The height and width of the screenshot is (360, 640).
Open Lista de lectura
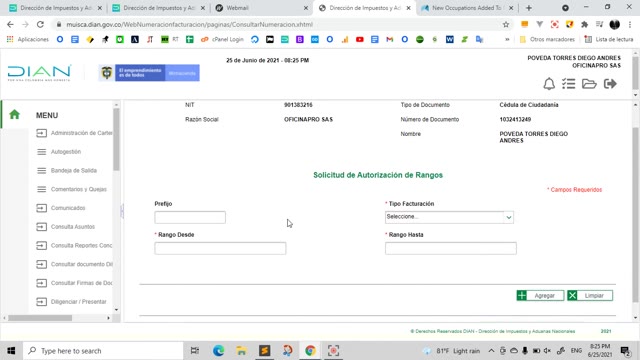tap(609, 40)
